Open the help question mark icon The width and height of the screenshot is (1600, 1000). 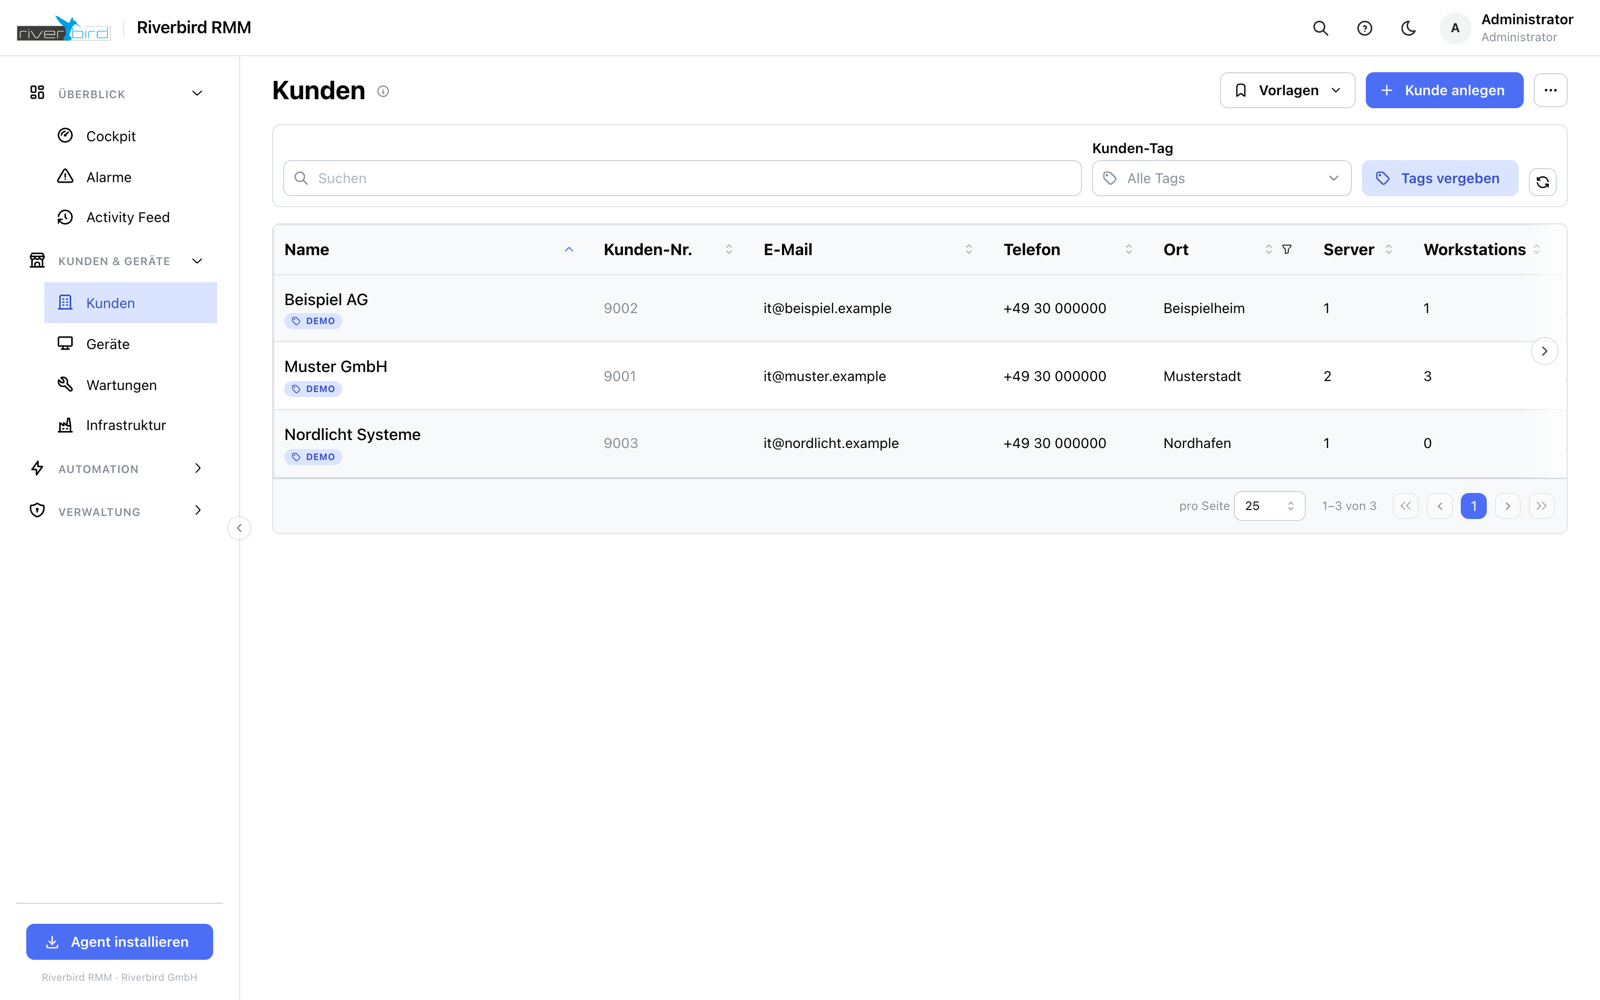(1364, 28)
